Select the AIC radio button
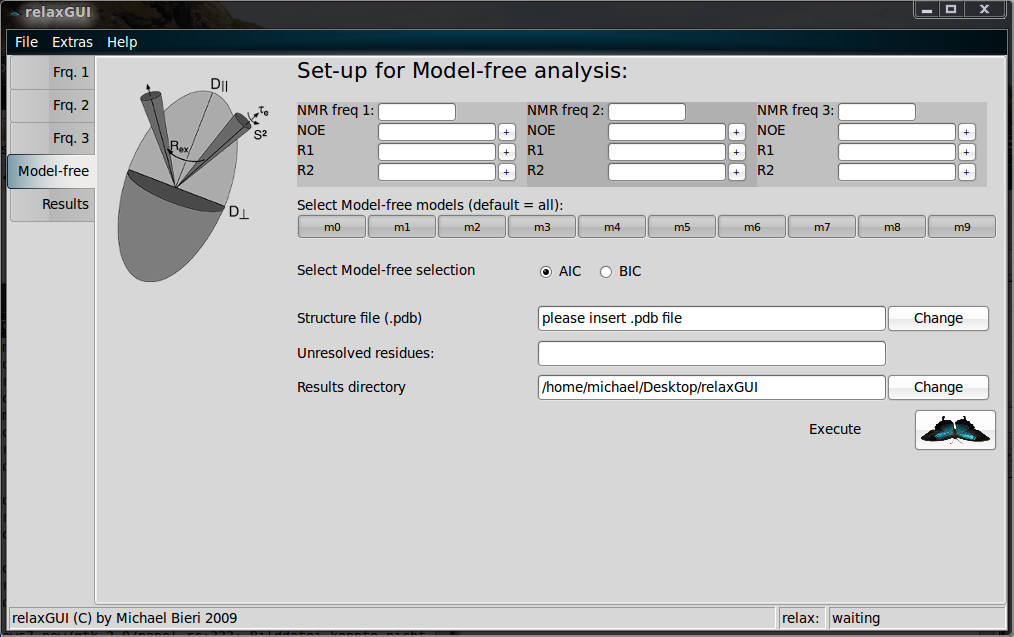The height and width of the screenshot is (637, 1014). [546, 271]
